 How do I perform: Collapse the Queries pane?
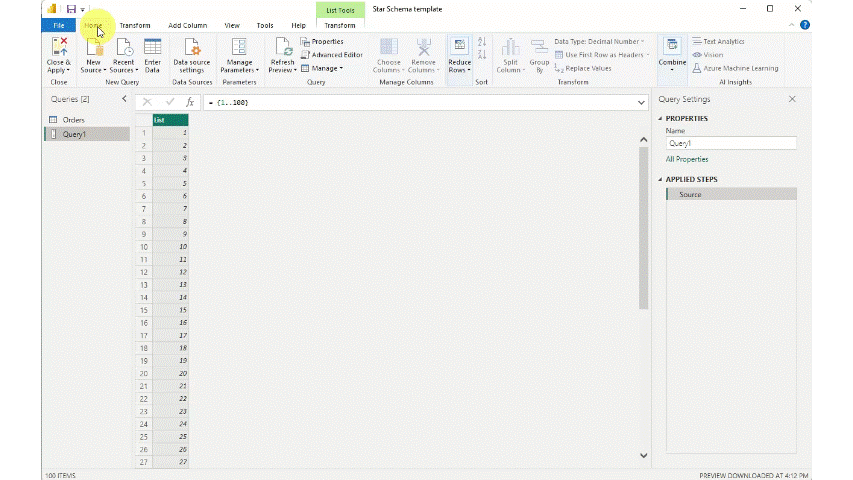pyautogui.click(x=124, y=99)
